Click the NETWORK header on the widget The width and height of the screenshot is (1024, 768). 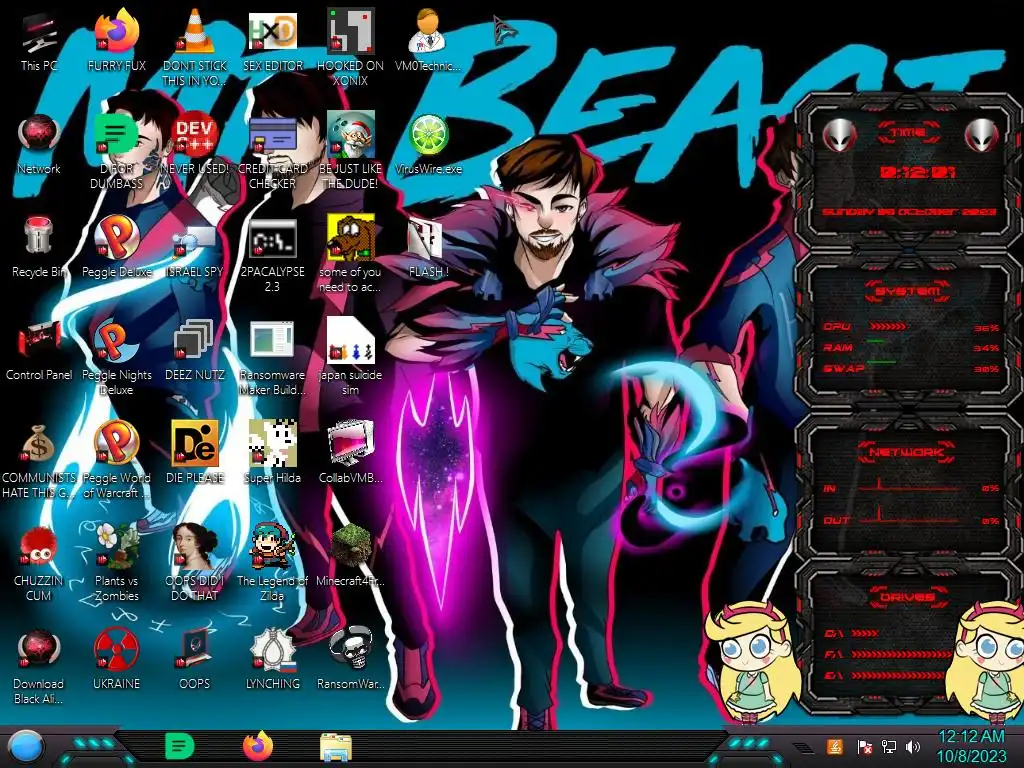coord(907,452)
